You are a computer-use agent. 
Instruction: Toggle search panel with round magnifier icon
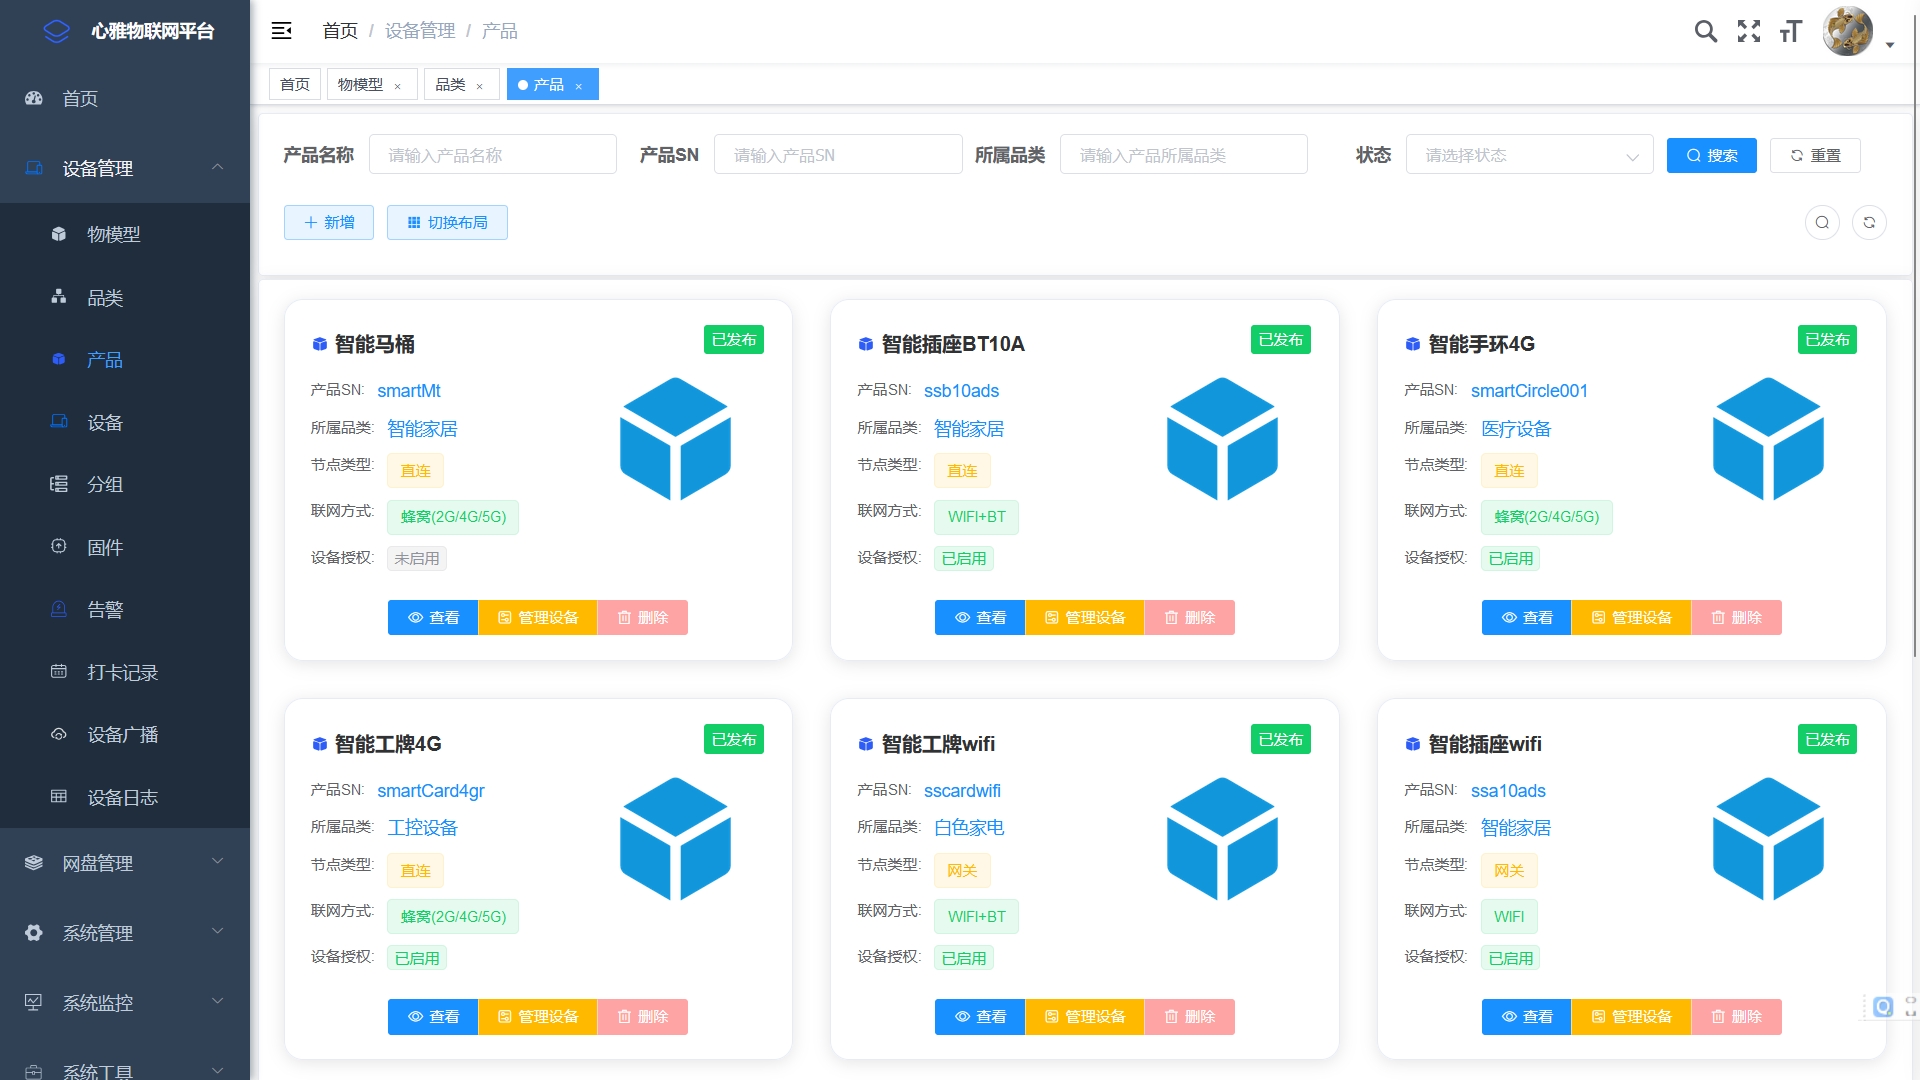pyautogui.click(x=1821, y=222)
